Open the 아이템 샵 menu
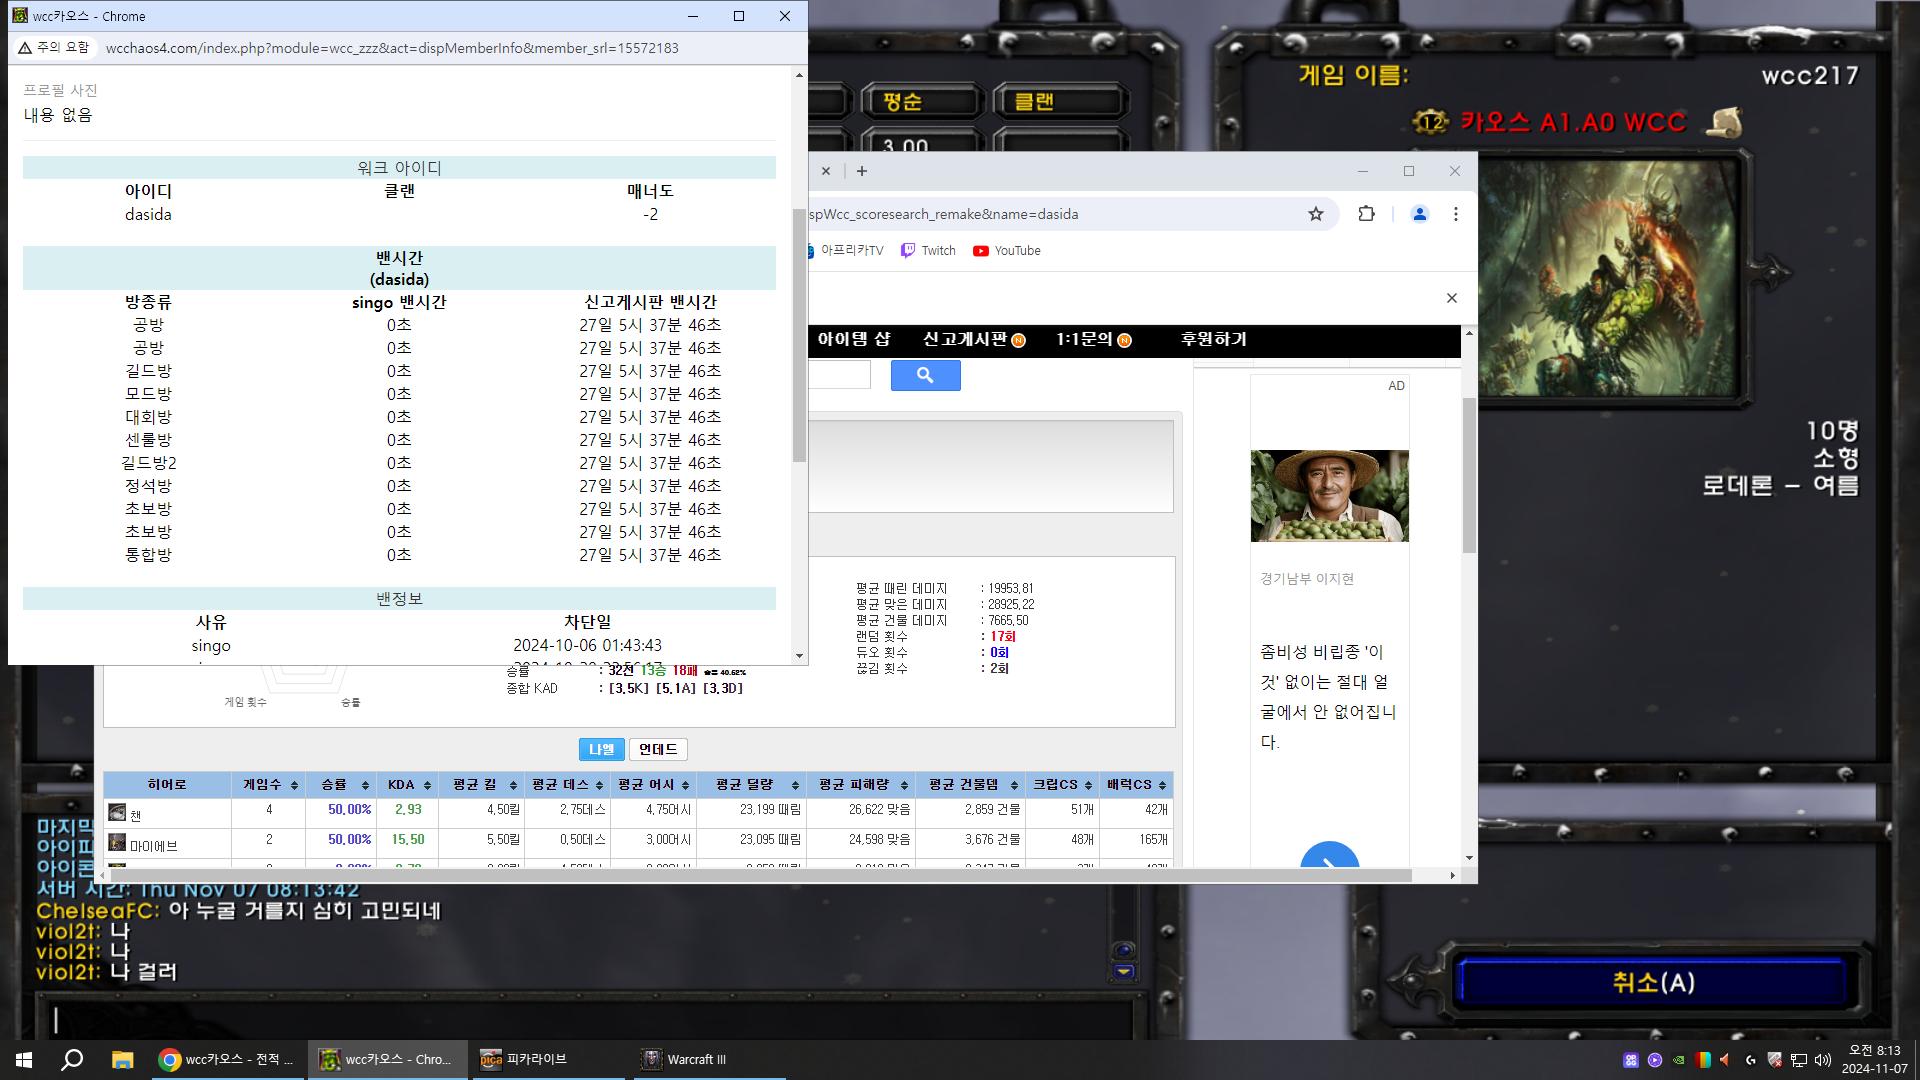 coord(853,339)
